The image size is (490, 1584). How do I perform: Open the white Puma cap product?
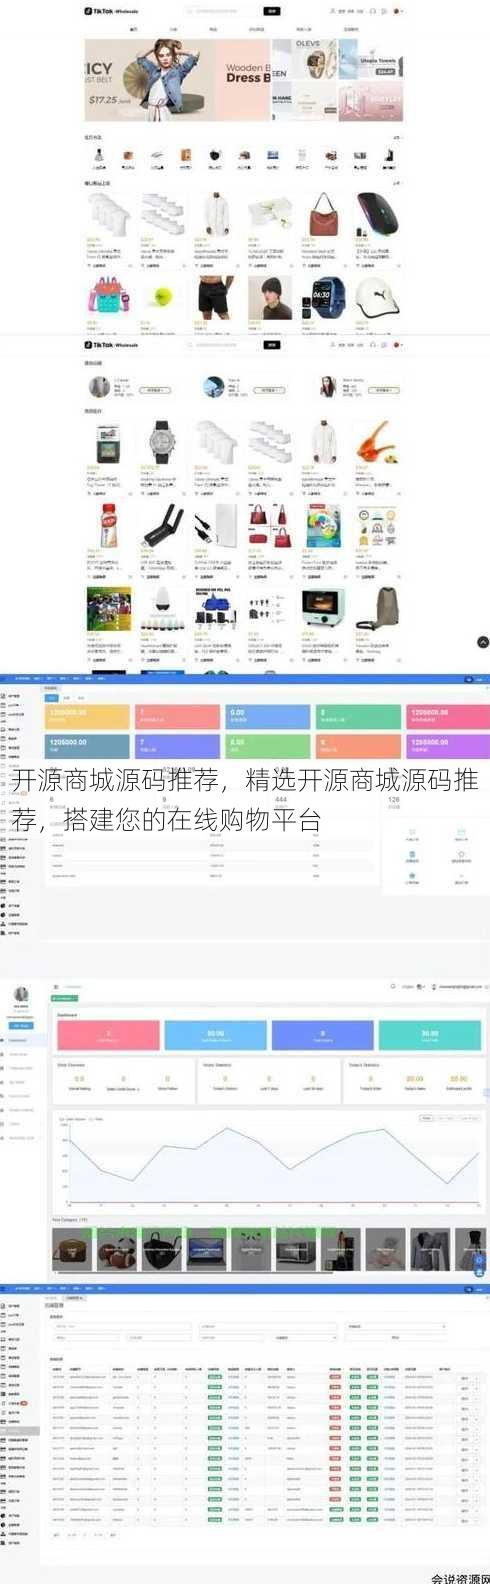376,298
